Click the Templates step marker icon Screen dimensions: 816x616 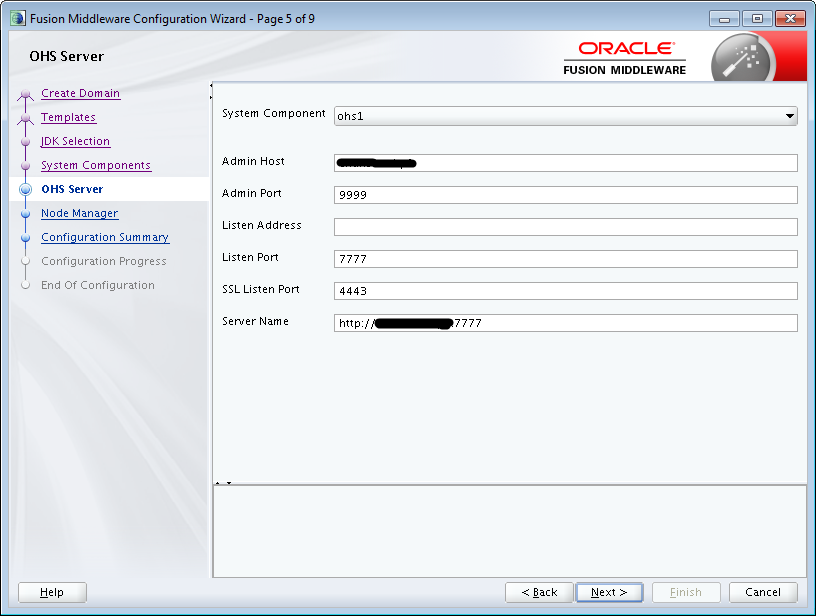pyautogui.click(x=26, y=118)
